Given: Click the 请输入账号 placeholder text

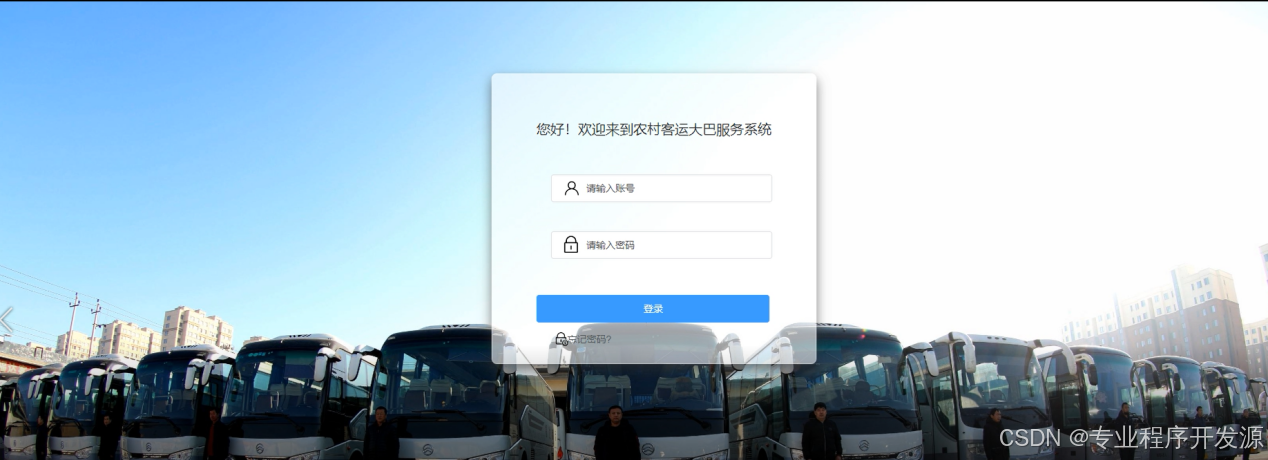Looking at the screenshot, I should (x=610, y=188).
